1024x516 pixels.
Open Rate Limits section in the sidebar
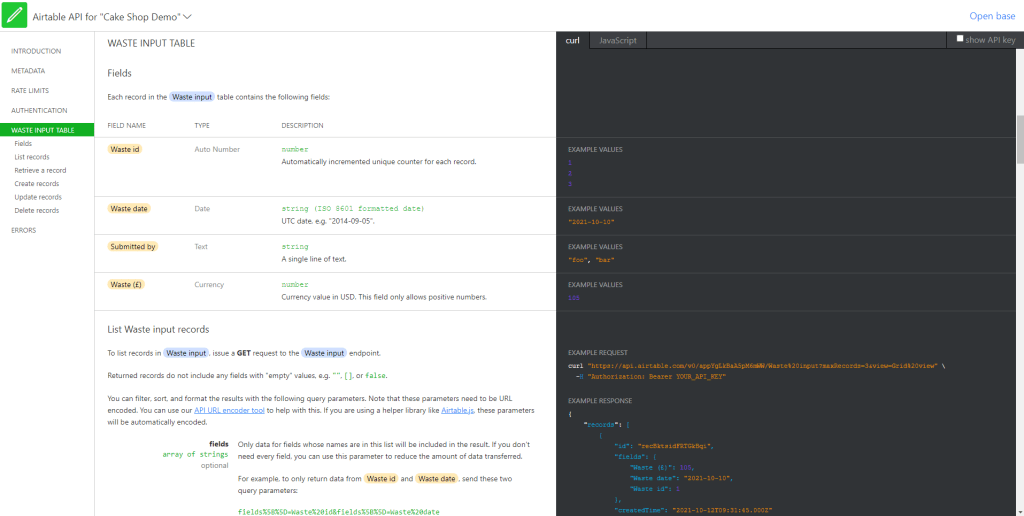(x=30, y=91)
